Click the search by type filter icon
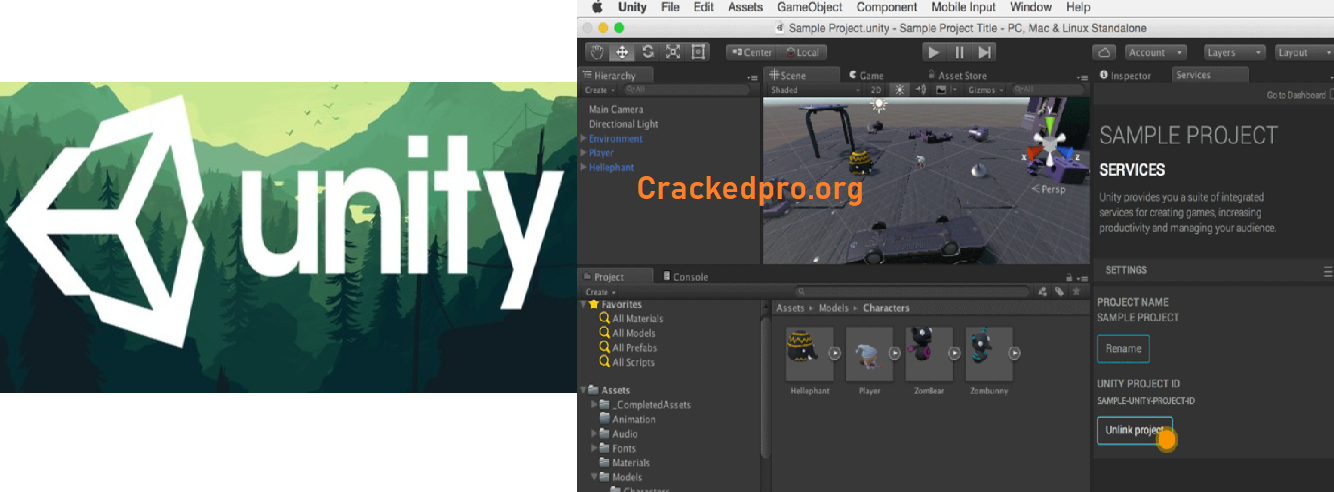The width and height of the screenshot is (1334, 492). click(1043, 292)
